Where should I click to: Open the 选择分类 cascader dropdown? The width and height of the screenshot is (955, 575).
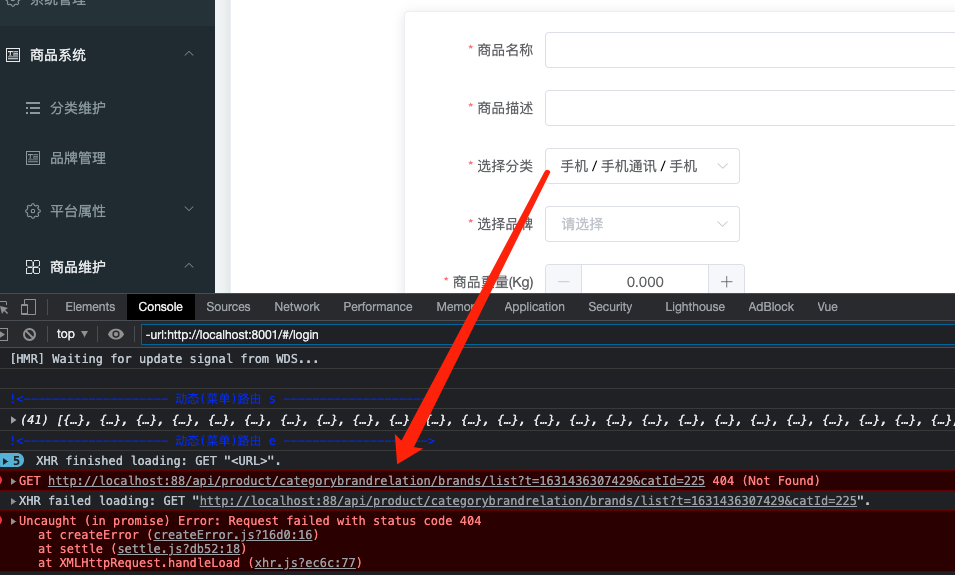pos(642,166)
